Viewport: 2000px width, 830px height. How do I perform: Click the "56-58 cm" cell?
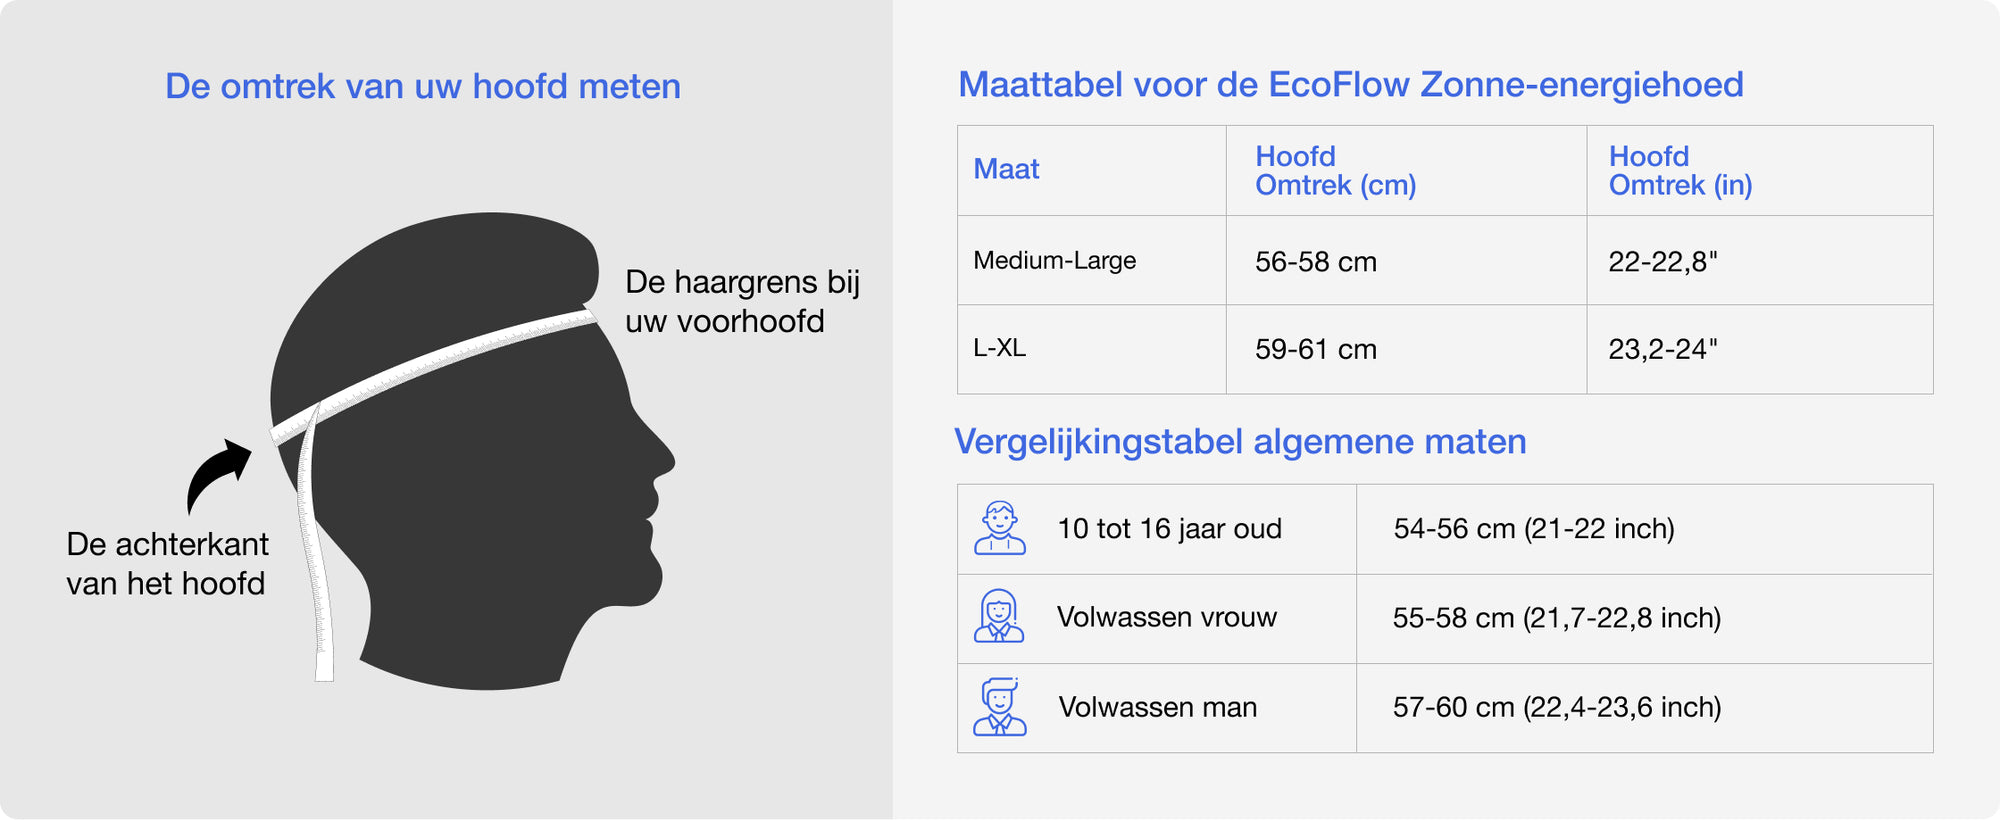[1315, 262]
